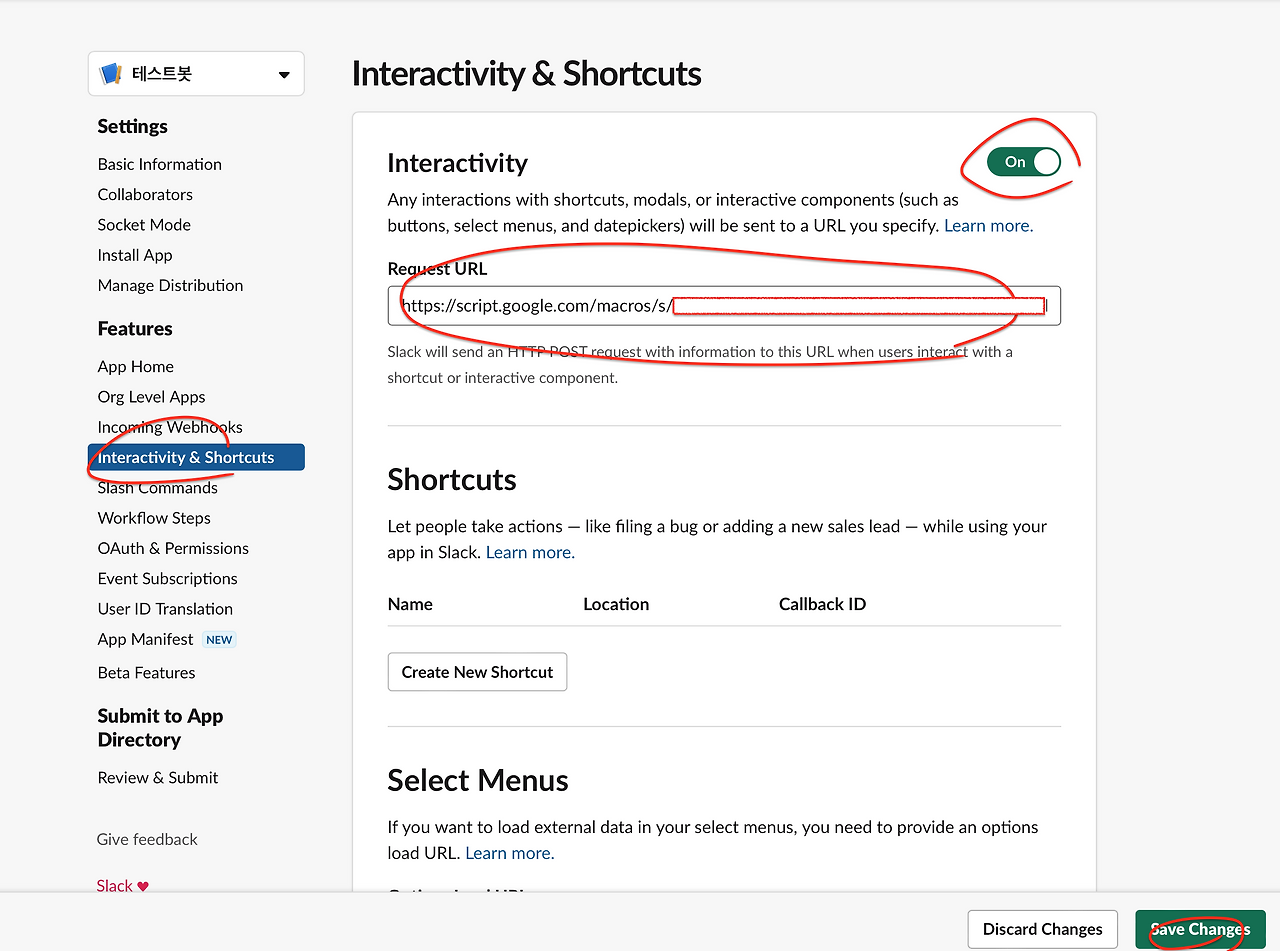This screenshot has width=1280, height=951.
Task: Click the Select Menus section heading
Action: [x=478, y=781]
